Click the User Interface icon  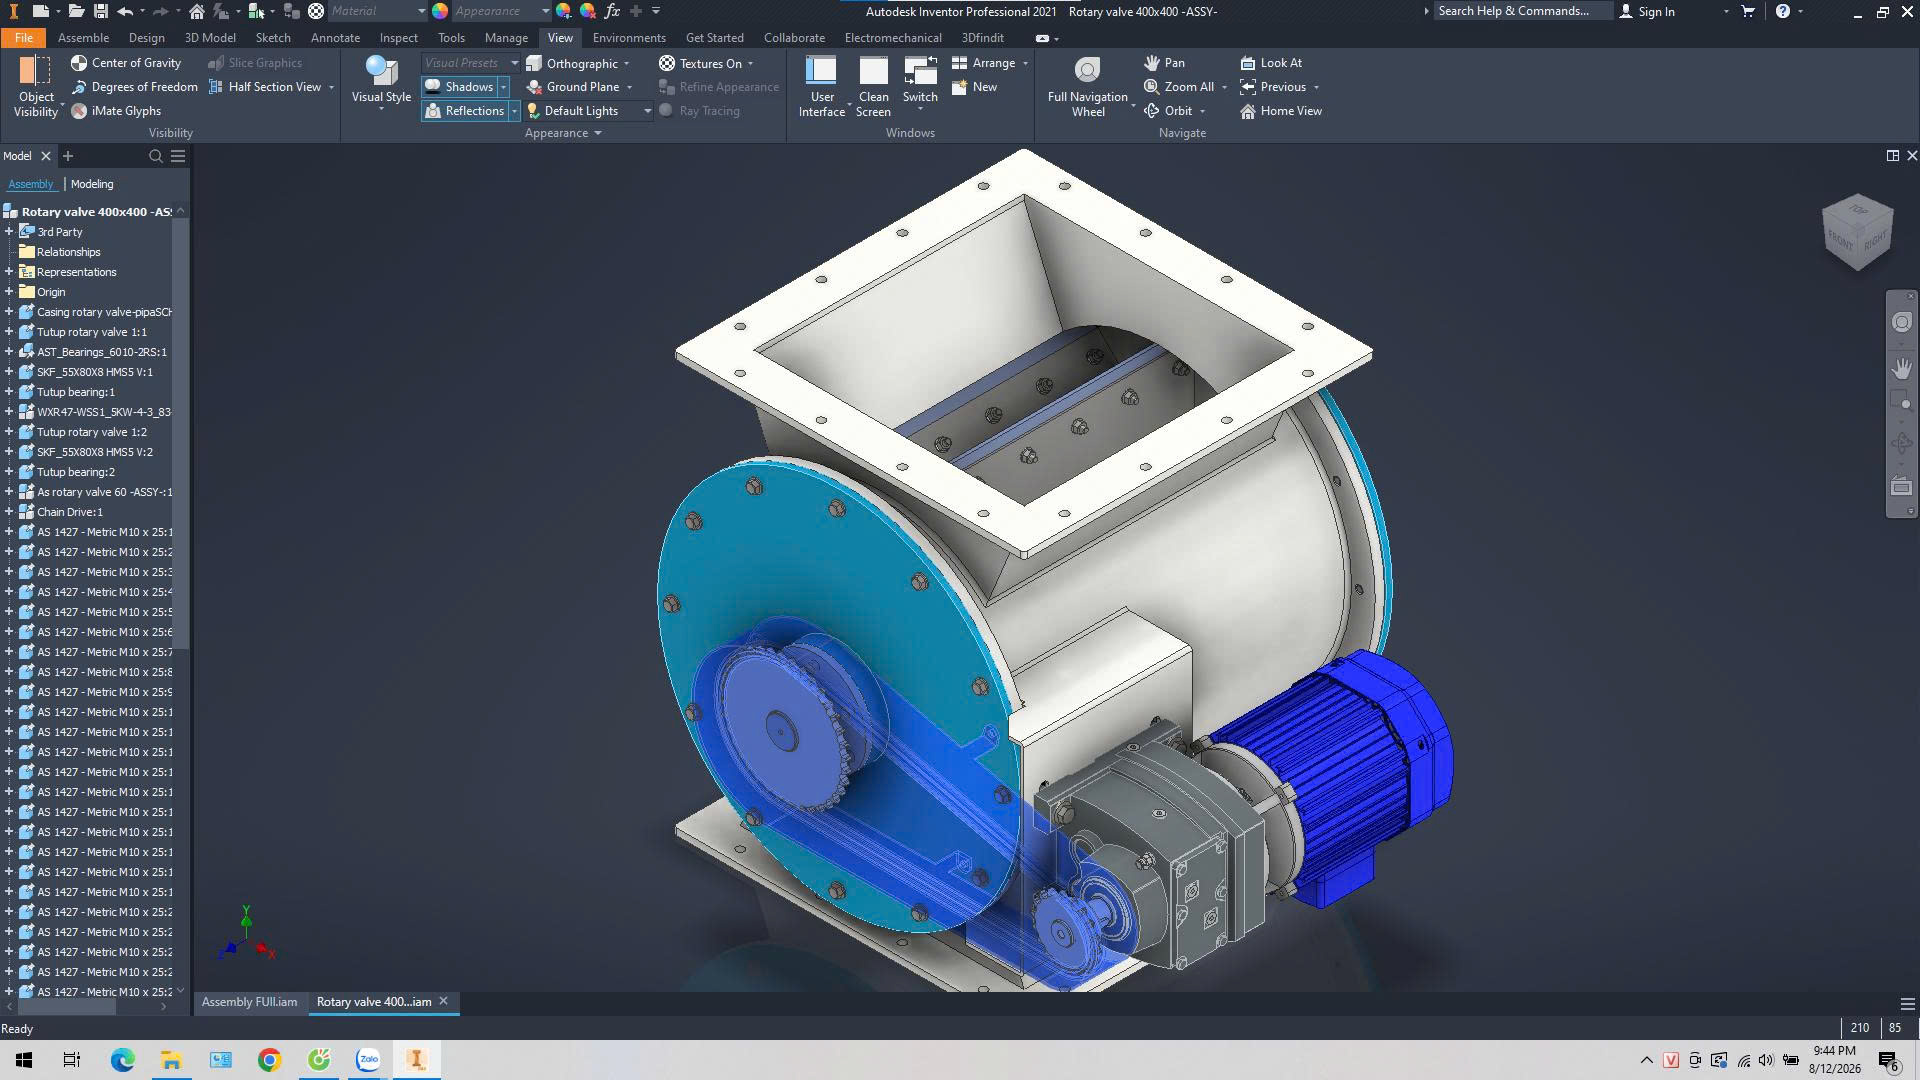coord(821,72)
